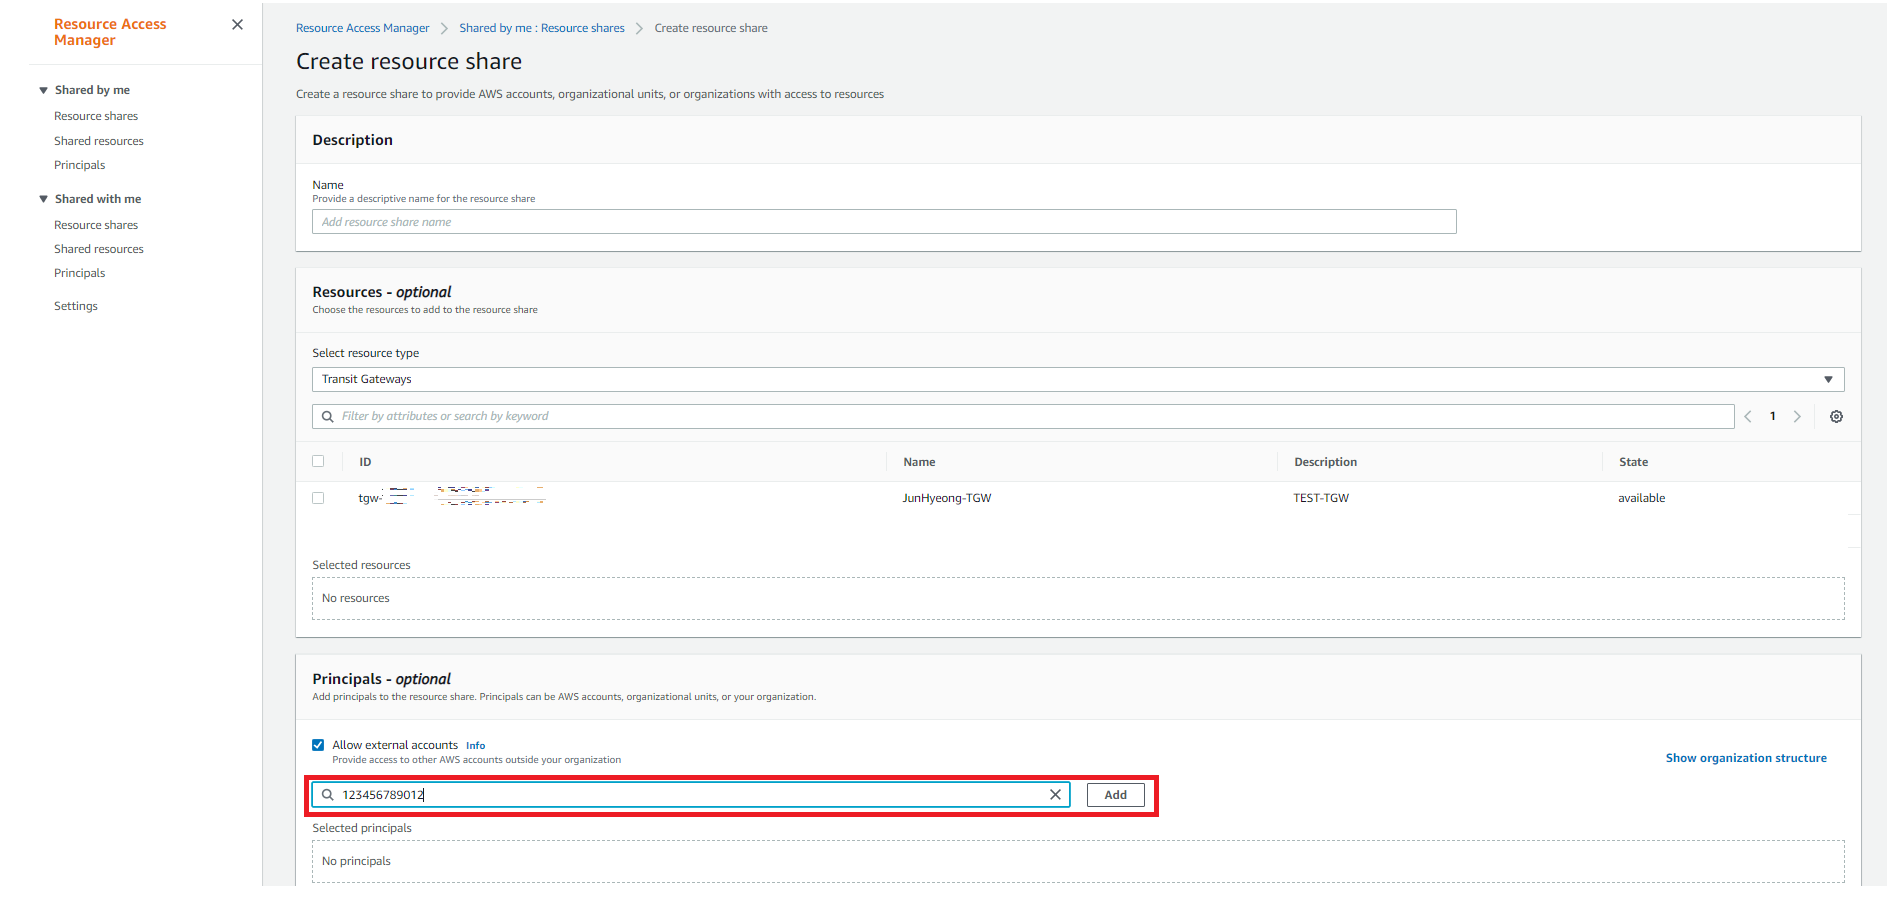Viewport: 1893px width, 897px height.
Task: Click the Add principal button
Action: pyautogui.click(x=1115, y=795)
